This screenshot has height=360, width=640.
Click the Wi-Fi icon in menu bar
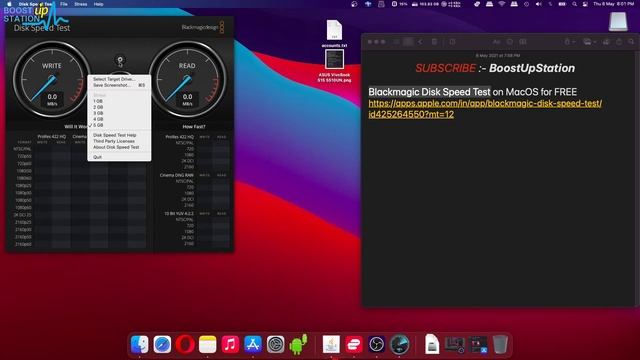[502, 4]
